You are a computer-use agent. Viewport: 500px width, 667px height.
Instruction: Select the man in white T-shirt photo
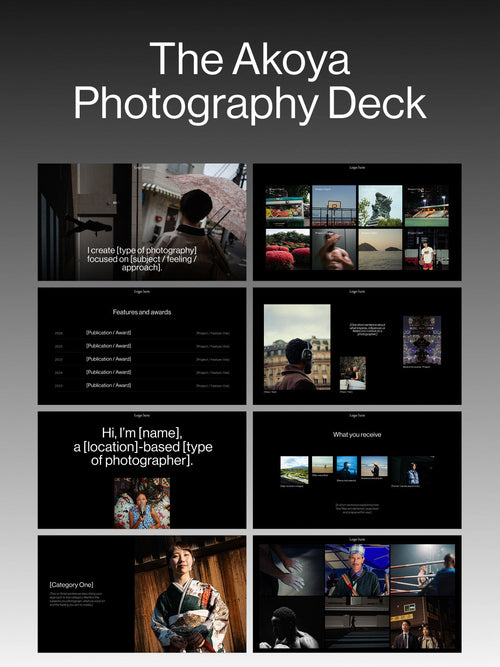426,249
